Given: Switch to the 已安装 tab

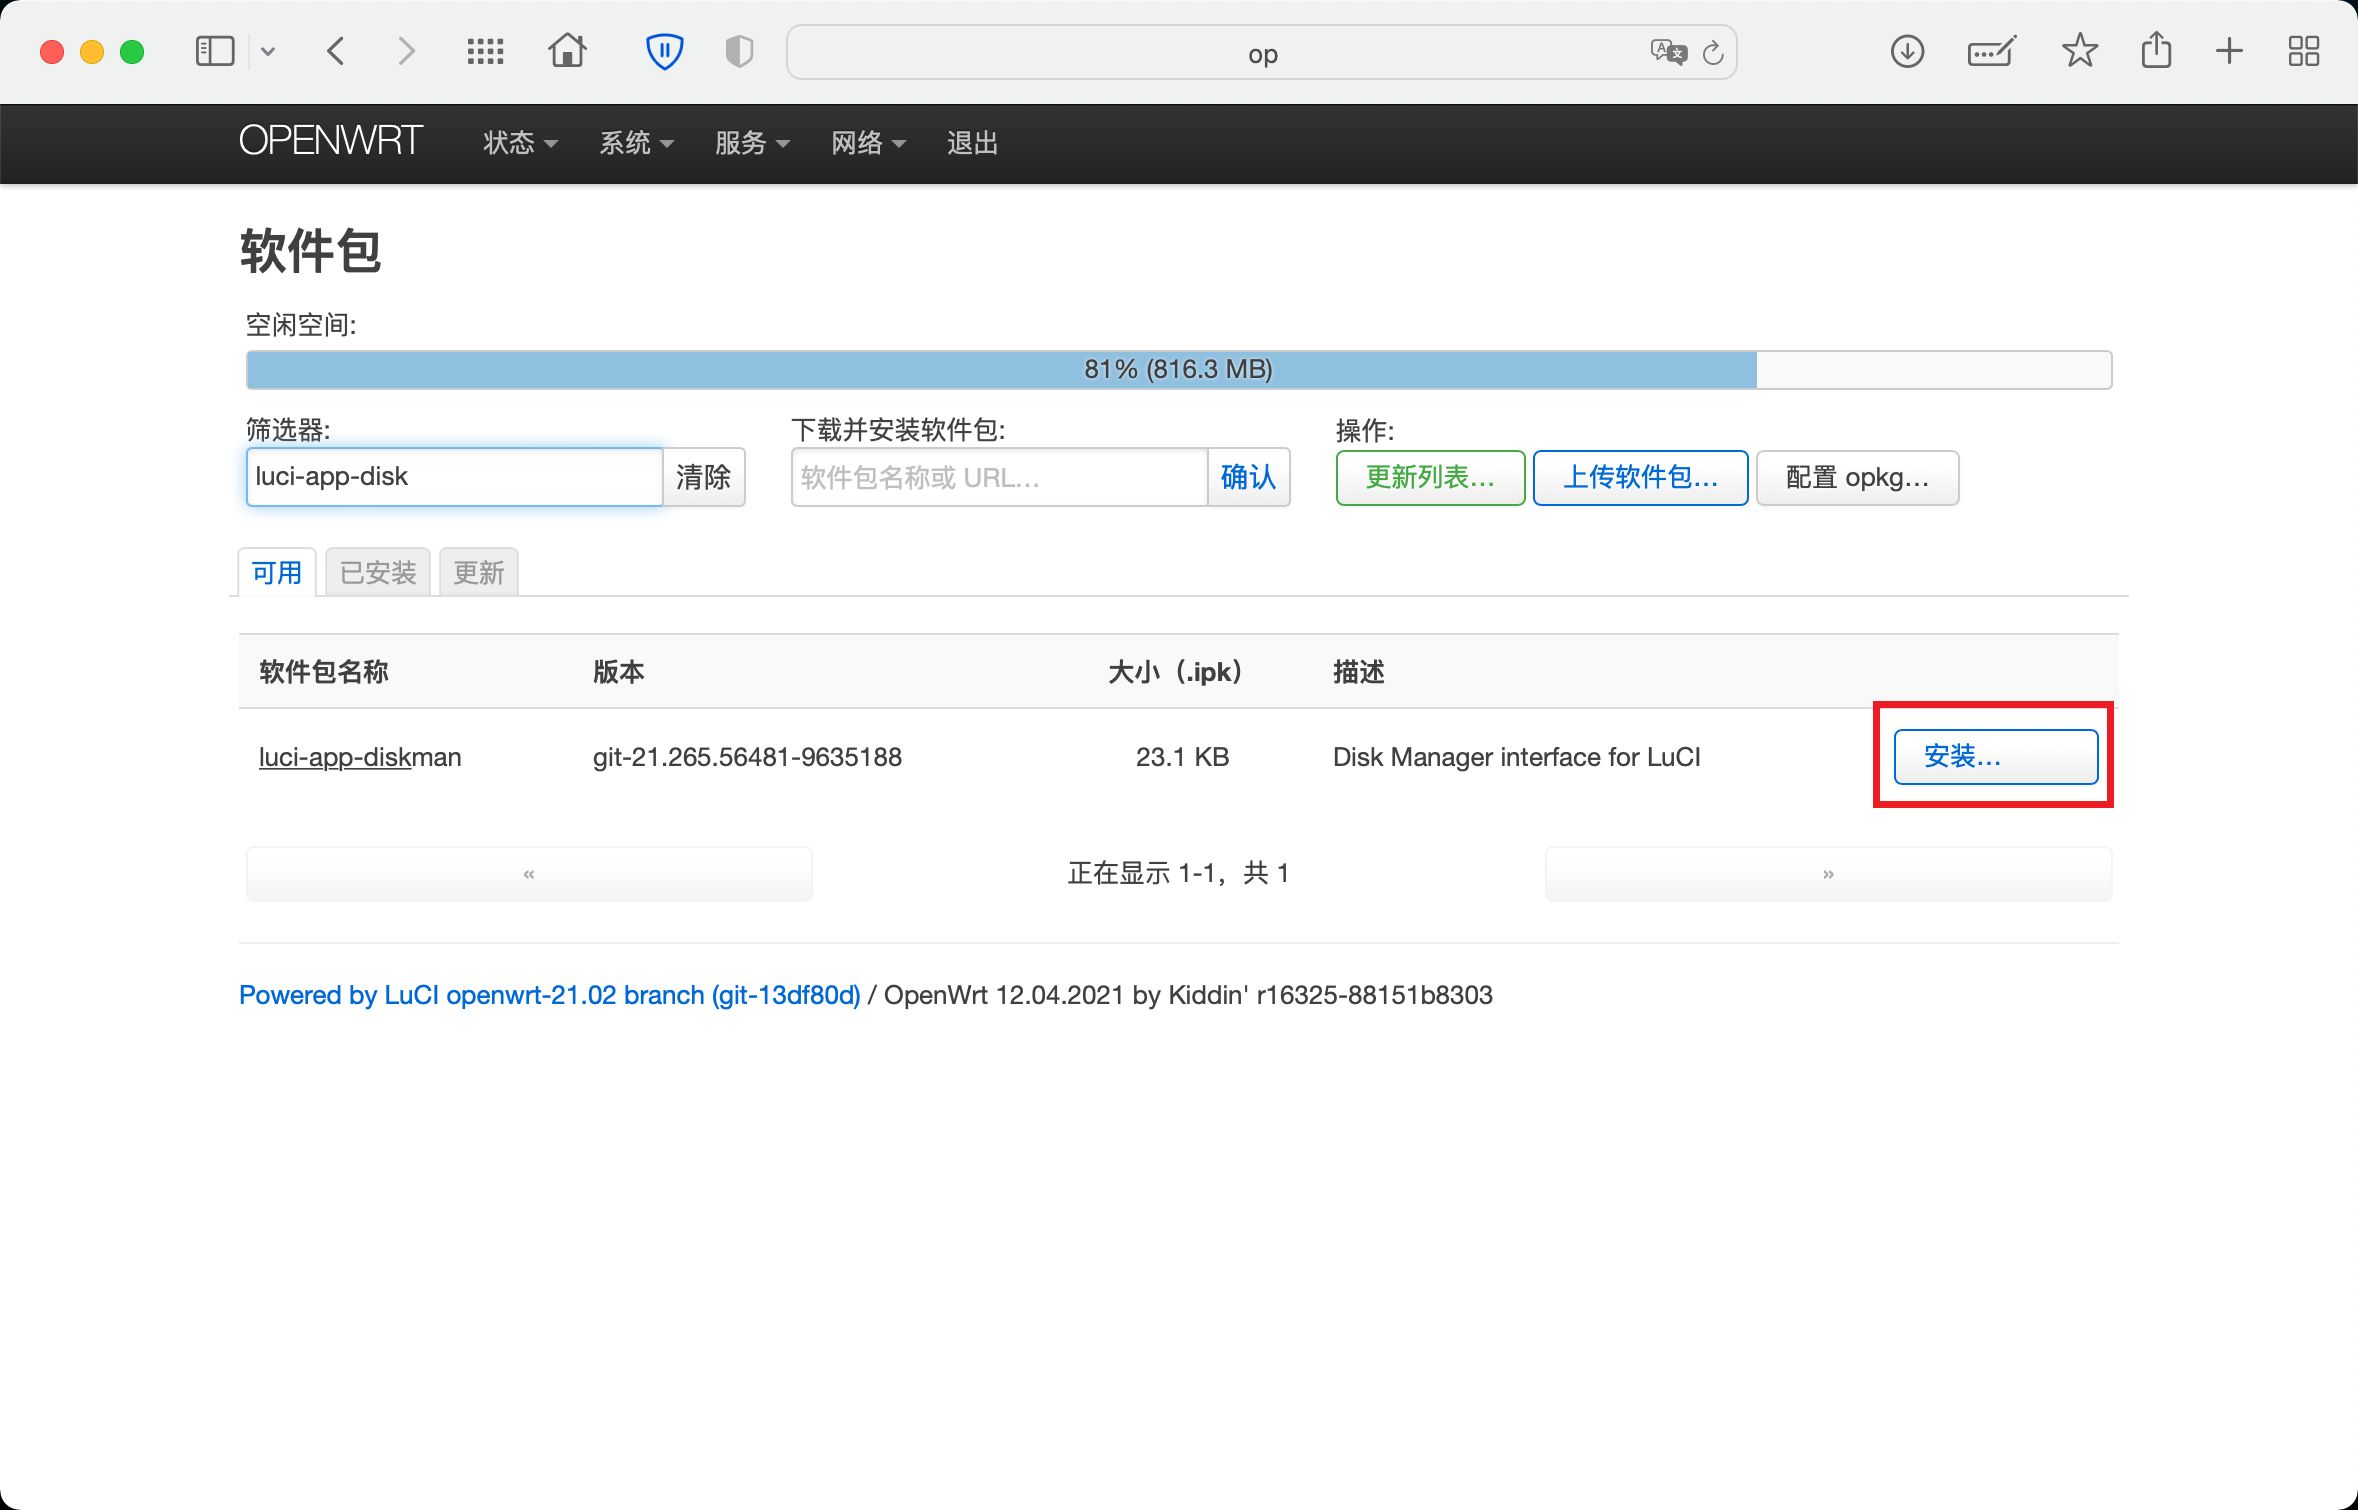Looking at the screenshot, I should coord(378,572).
